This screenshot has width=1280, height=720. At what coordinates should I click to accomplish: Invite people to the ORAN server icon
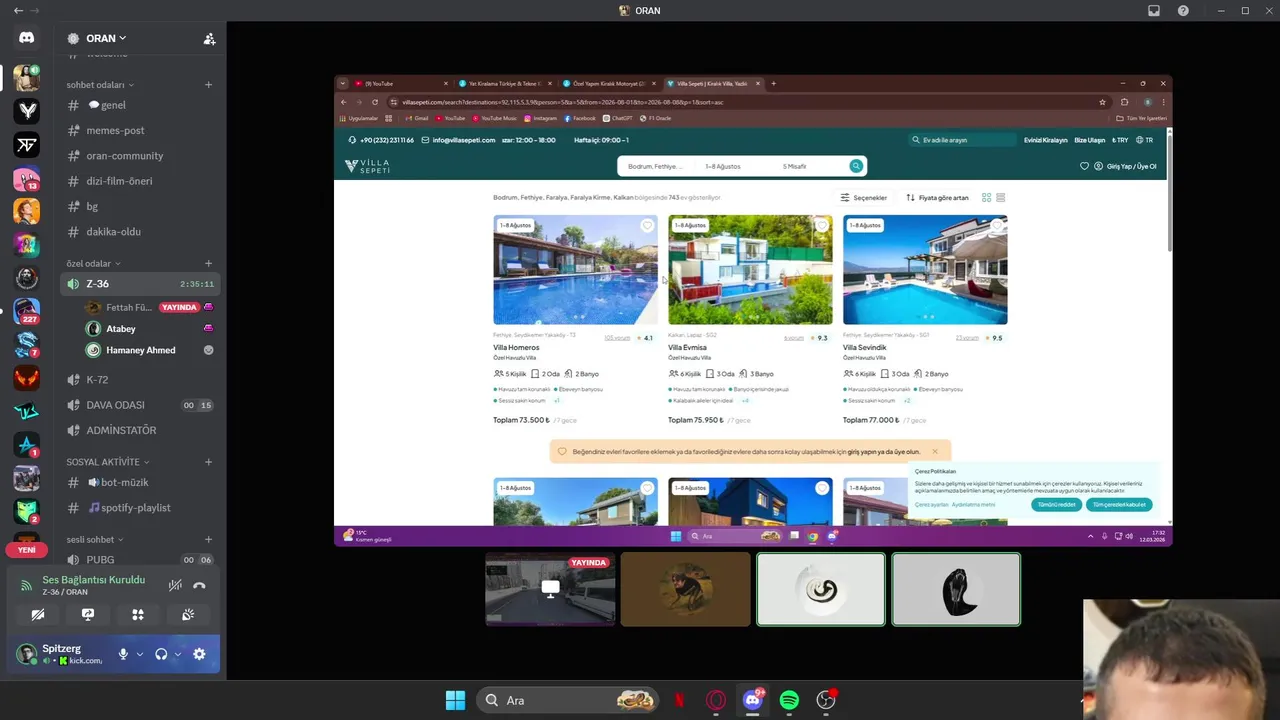point(209,39)
